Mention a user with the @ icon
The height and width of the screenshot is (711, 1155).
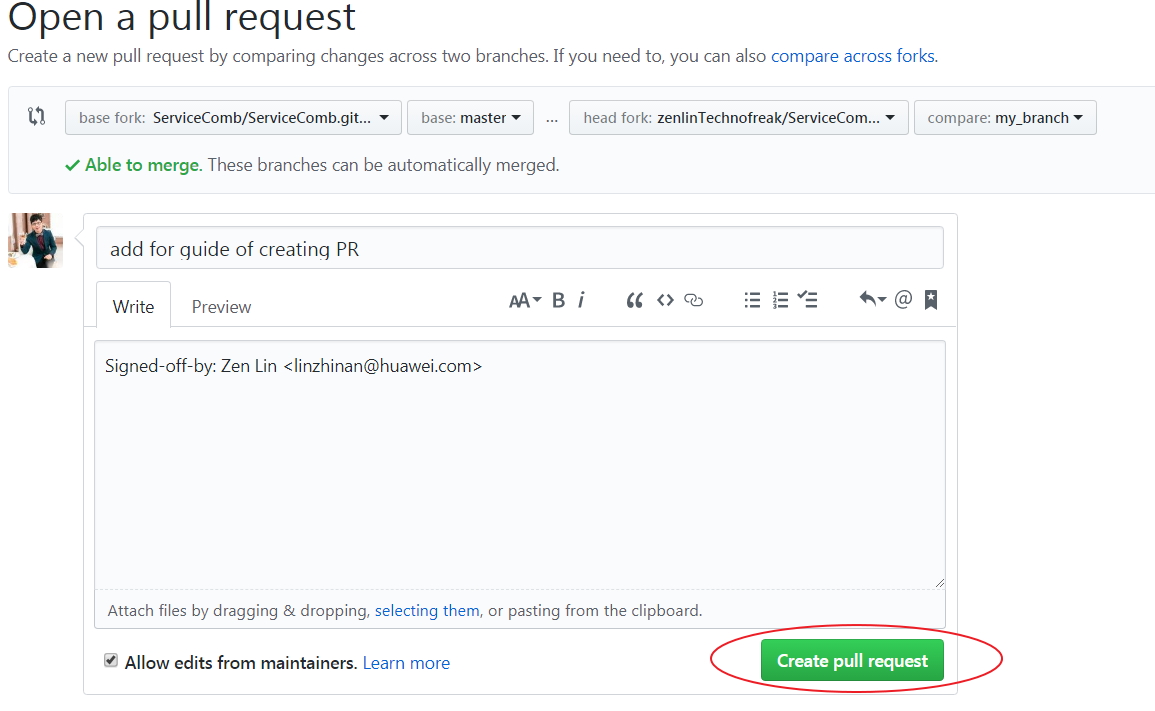tap(903, 300)
